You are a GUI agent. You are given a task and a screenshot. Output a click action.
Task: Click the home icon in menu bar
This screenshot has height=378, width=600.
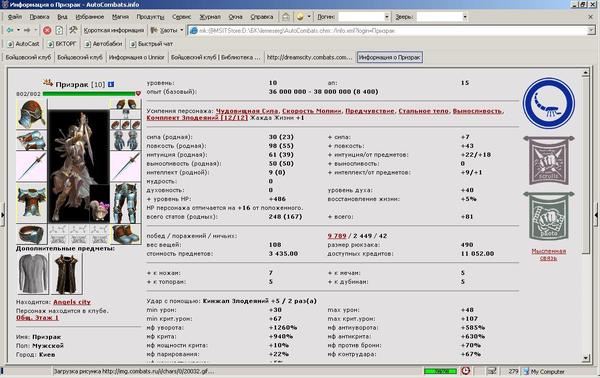tap(285, 17)
